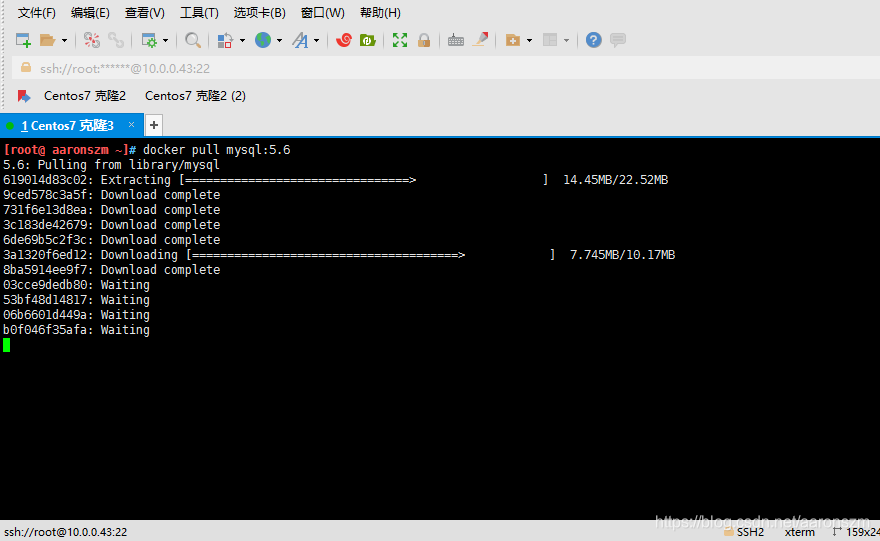Open the Centos7 克隆2 (2) quick link
This screenshot has width=880, height=541.
pos(195,96)
